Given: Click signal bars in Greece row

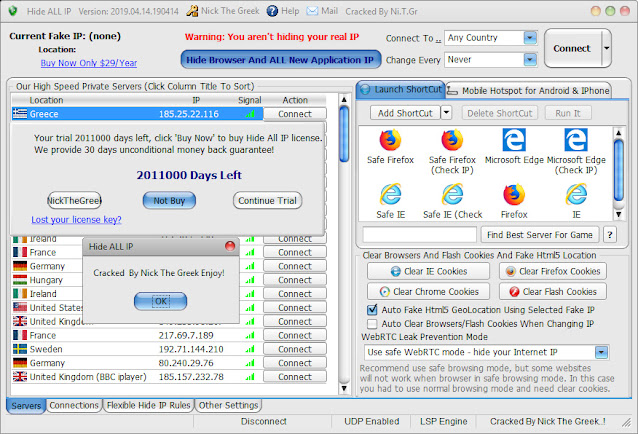Looking at the screenshot, I should click(x=250, y=114).
